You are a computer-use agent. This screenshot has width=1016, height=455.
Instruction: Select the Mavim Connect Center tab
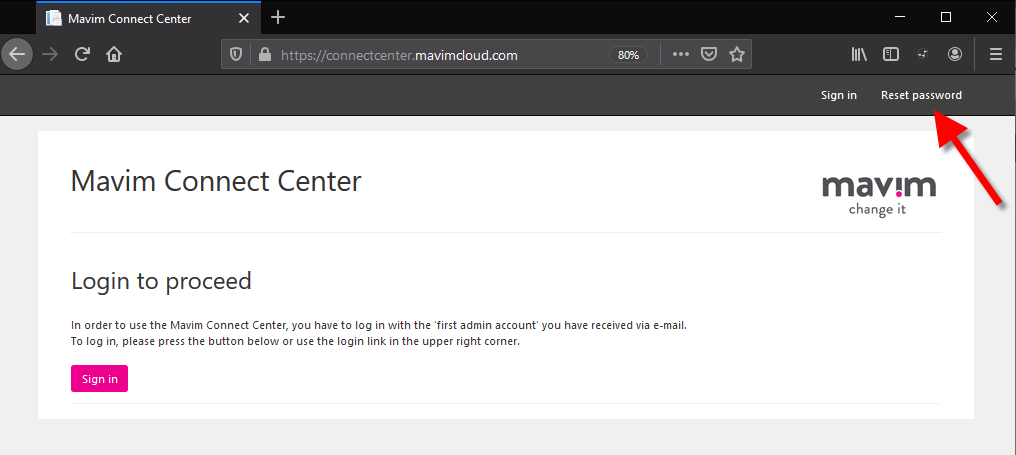tap(148, 18)
